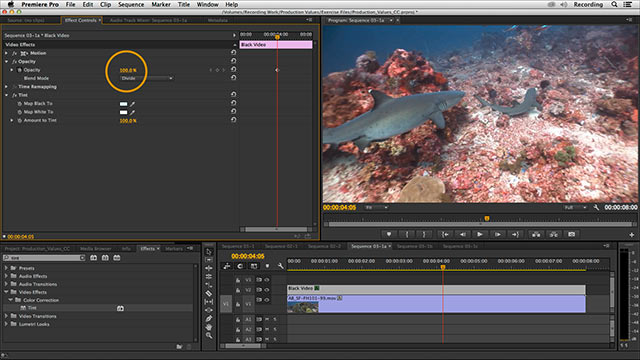Open Program Monitor zoom level Fit dropdown
Screen dimensions: 640x360
376,208
